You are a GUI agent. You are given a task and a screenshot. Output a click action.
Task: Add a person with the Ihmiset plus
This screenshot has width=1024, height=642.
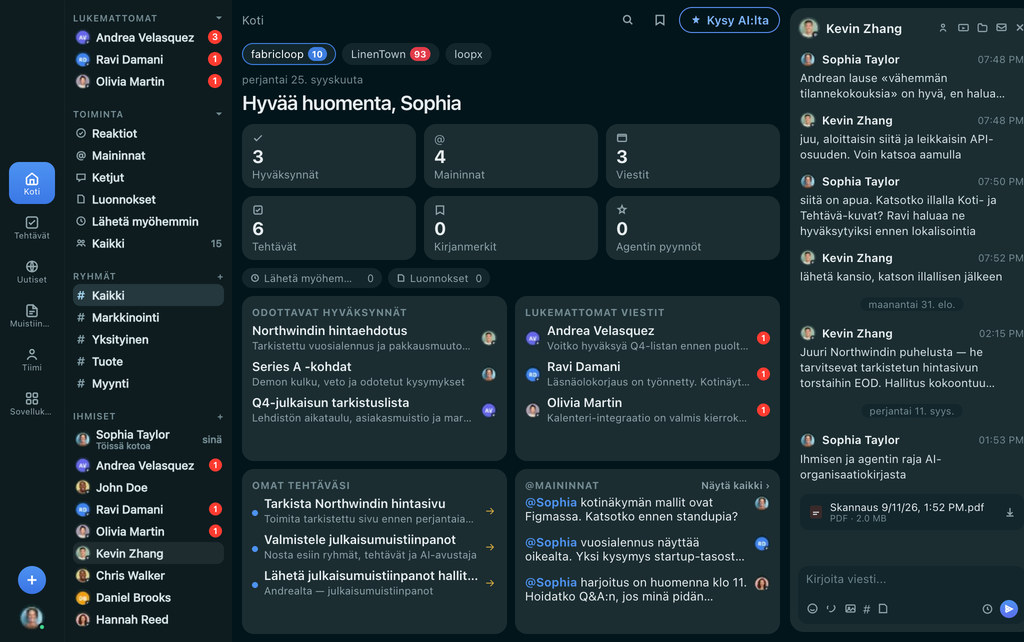click(220, 416)
